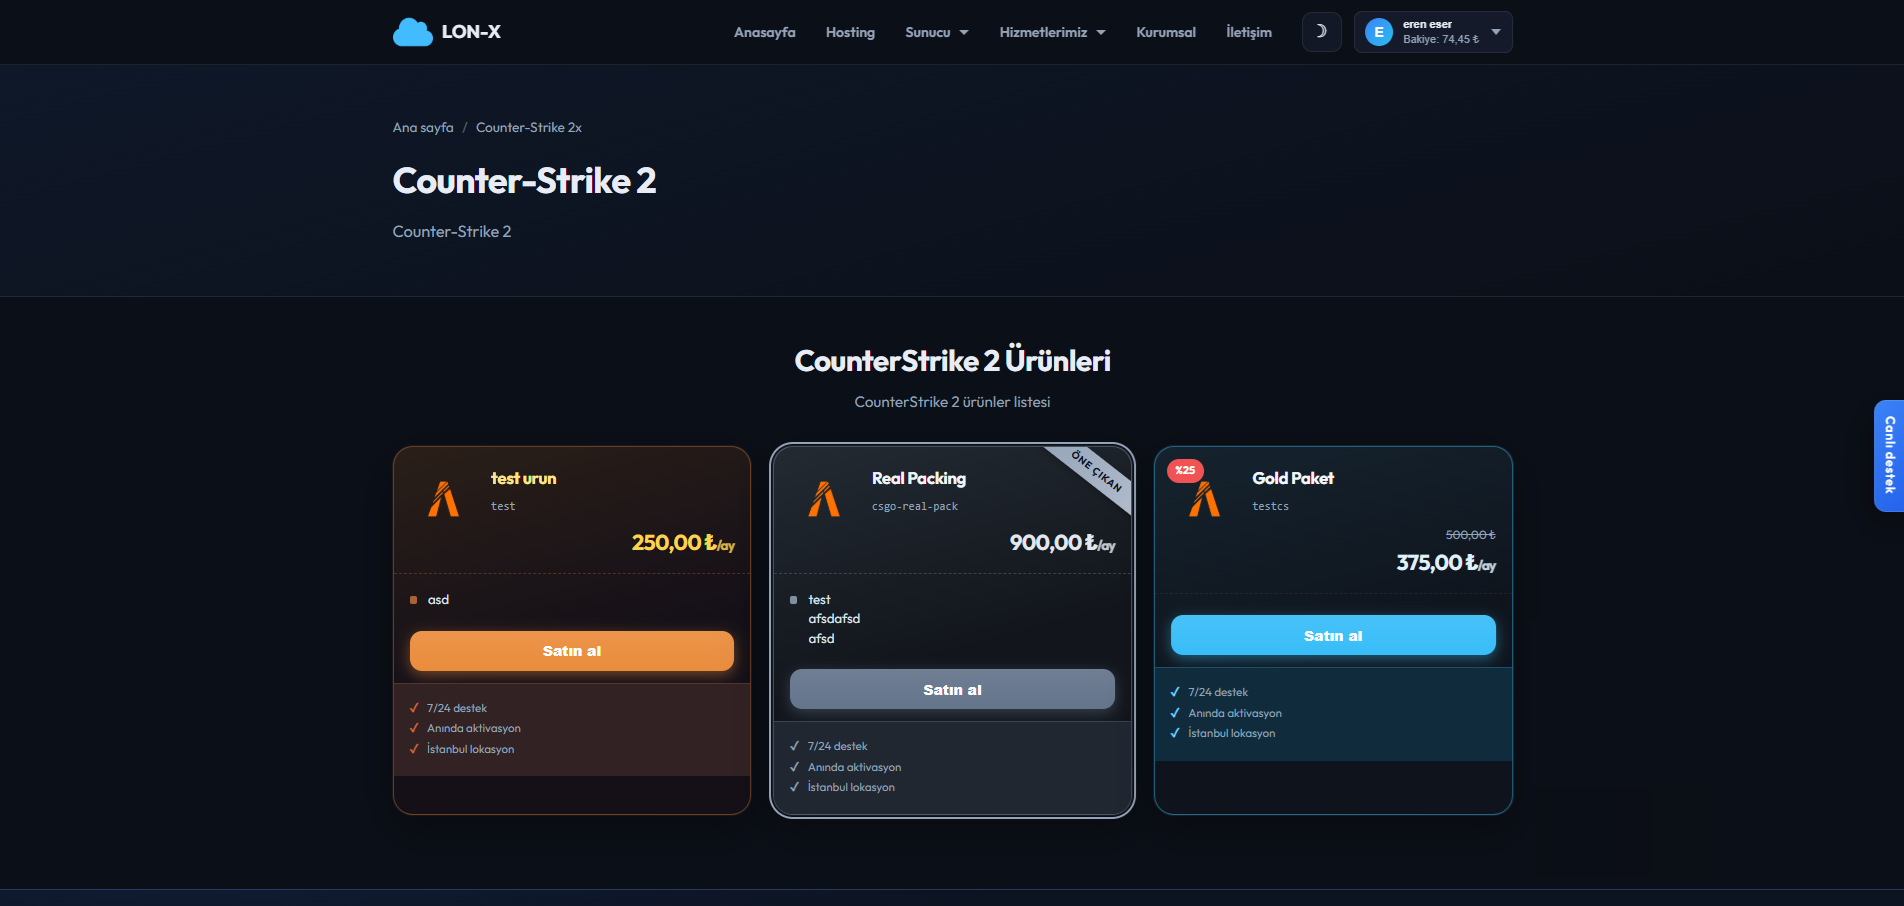This screenshot has width=1904, height=906.
Task: Click the Bakiye: 74,45 ₺ balance text
Action: tap(1440, 40)
